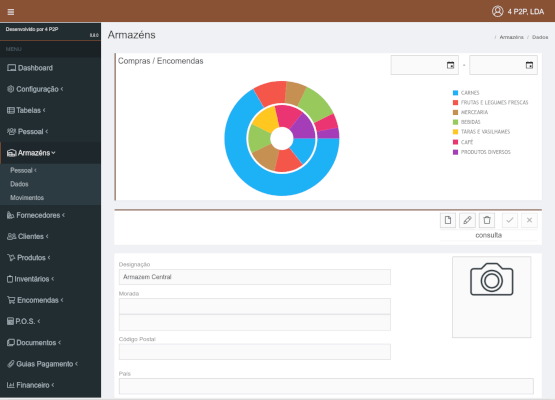Click the new record document icon
This screenshot has height=400, width=555.
(448, 220)
